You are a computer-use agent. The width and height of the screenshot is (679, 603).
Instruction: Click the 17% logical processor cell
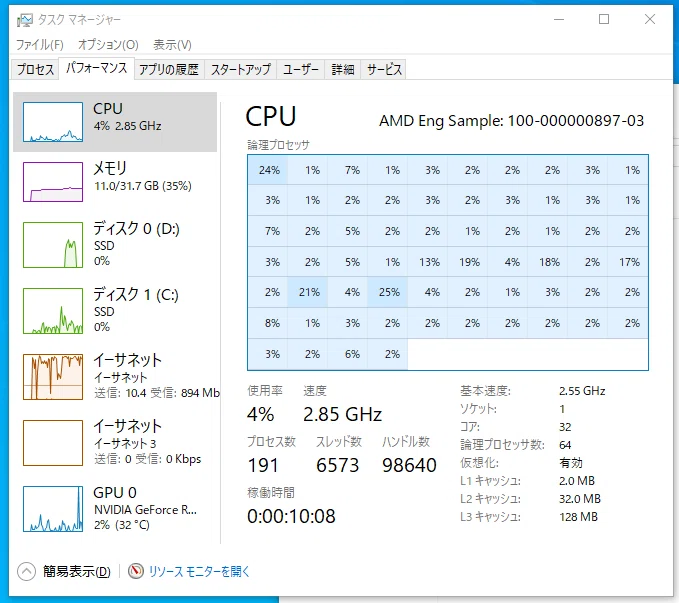tap(628, 262)
